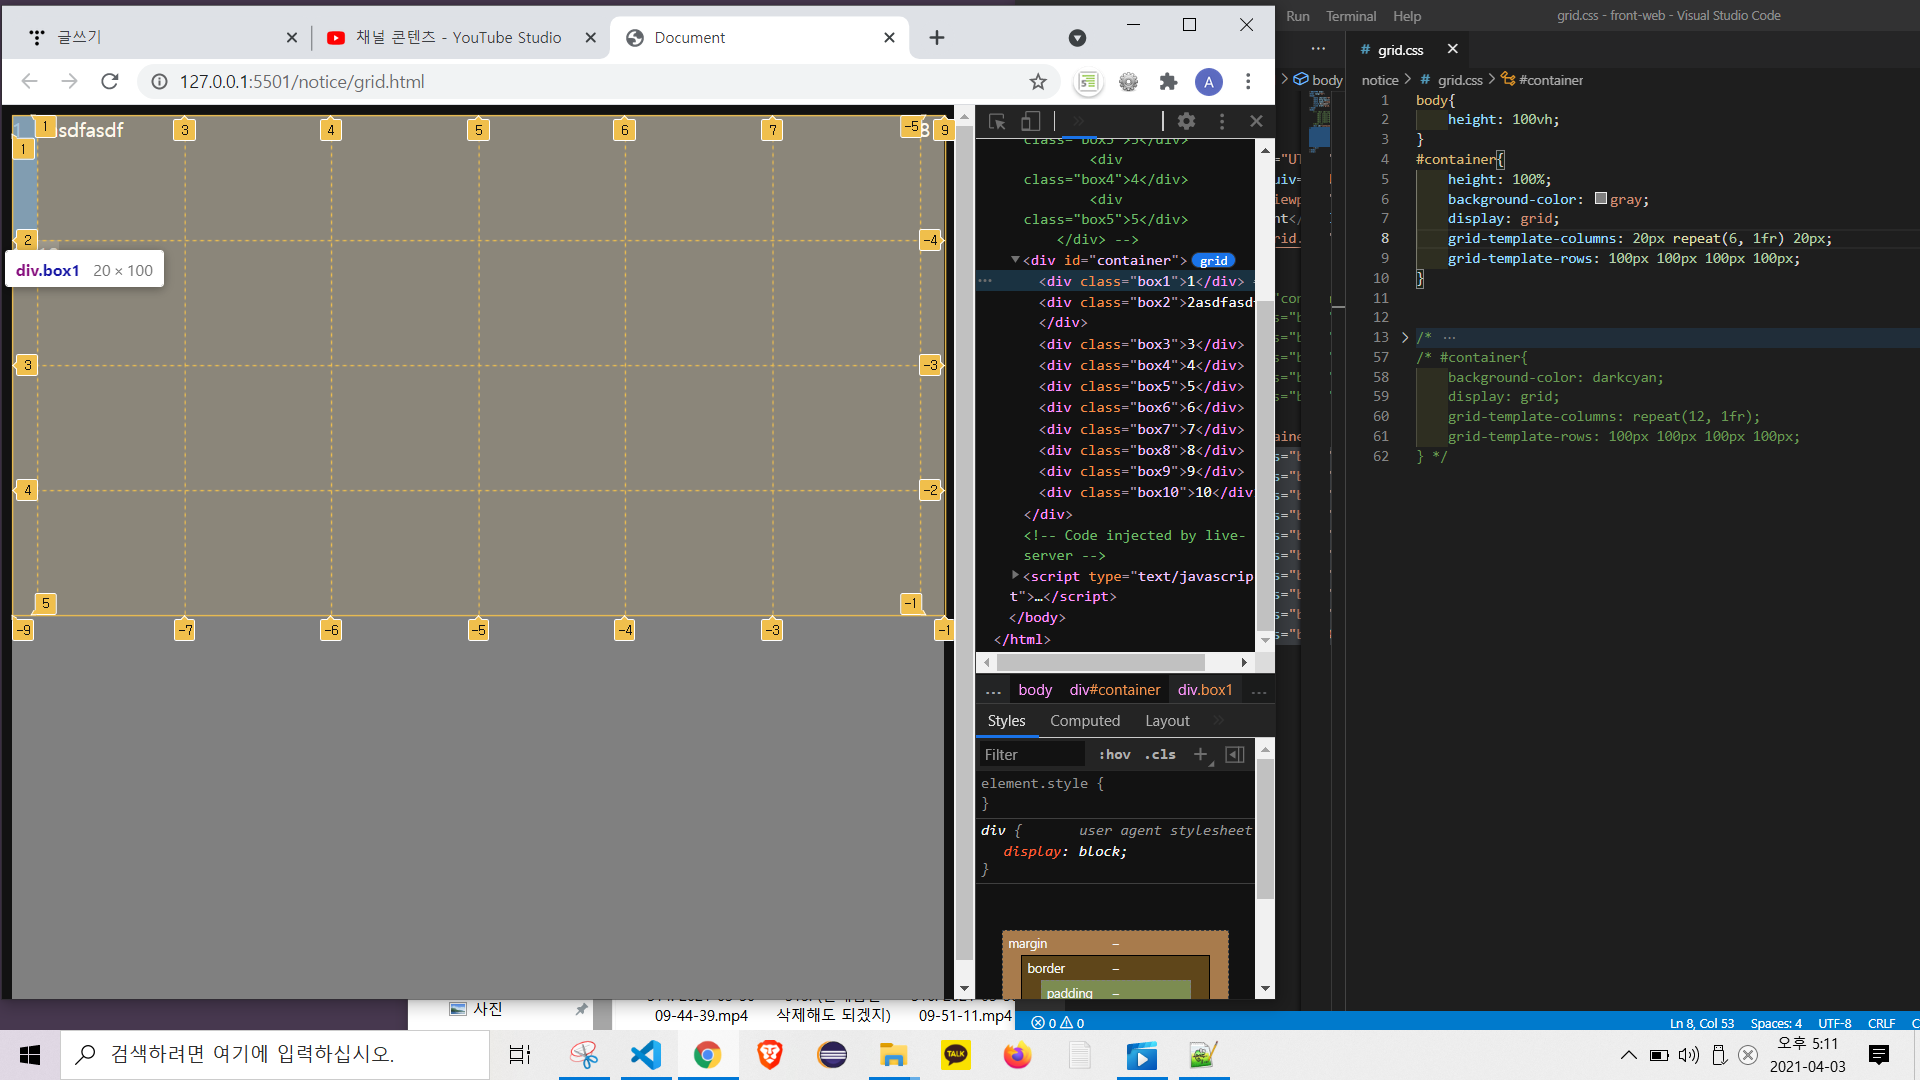The width and height of the screenshot is (1920, 1080).
Task: Change Spaces: 4 indentation setting
Action: point(1776,1023)
